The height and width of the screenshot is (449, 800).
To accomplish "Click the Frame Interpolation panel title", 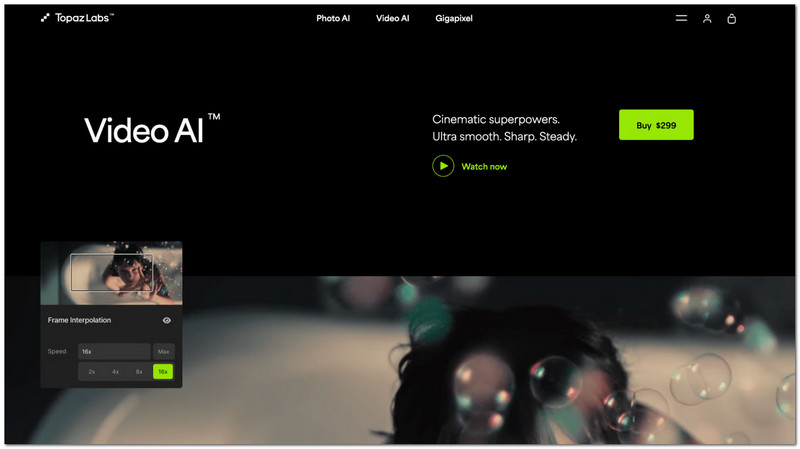I will tap(79, 320).
